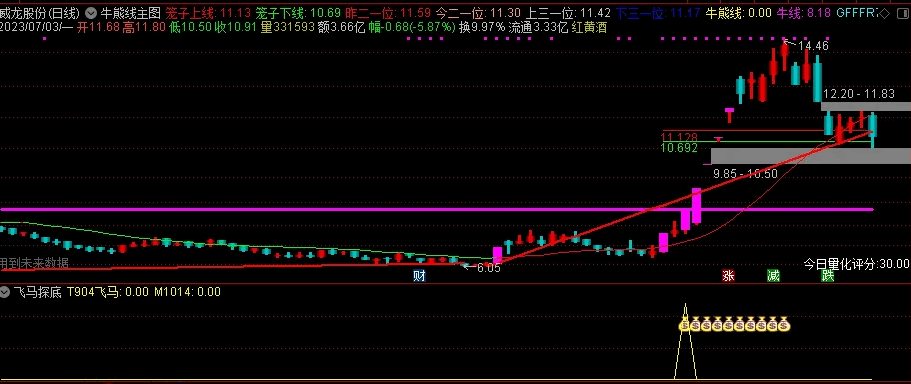Viewport: 911px width, 384px height.
Task: Click the cyan GFFFR label
Action: (x=857, y=13)
